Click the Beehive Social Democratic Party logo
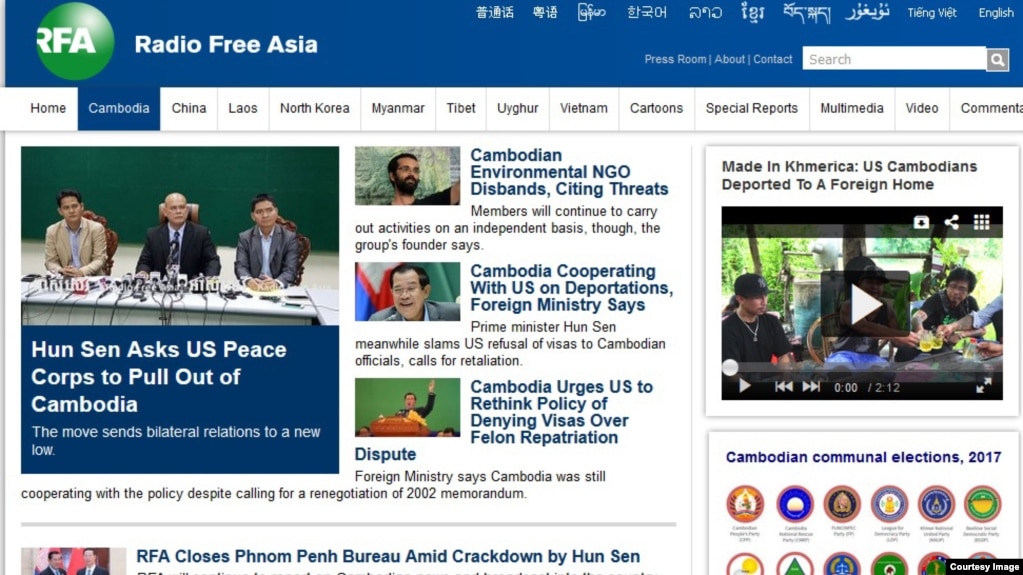 [x=983, y=504]
